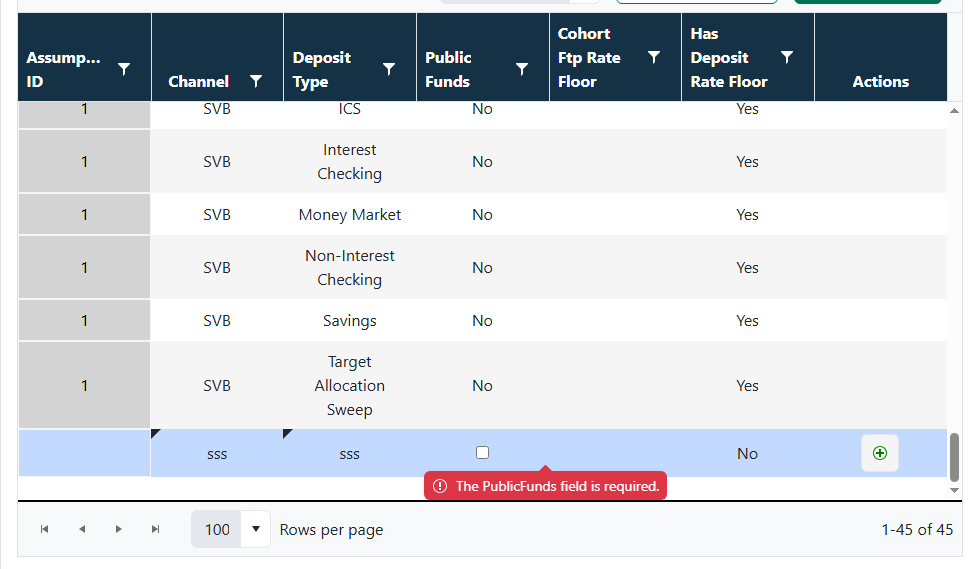
Task: Edit the sss Deposit Type cell
Action: [x=350, y=453]
